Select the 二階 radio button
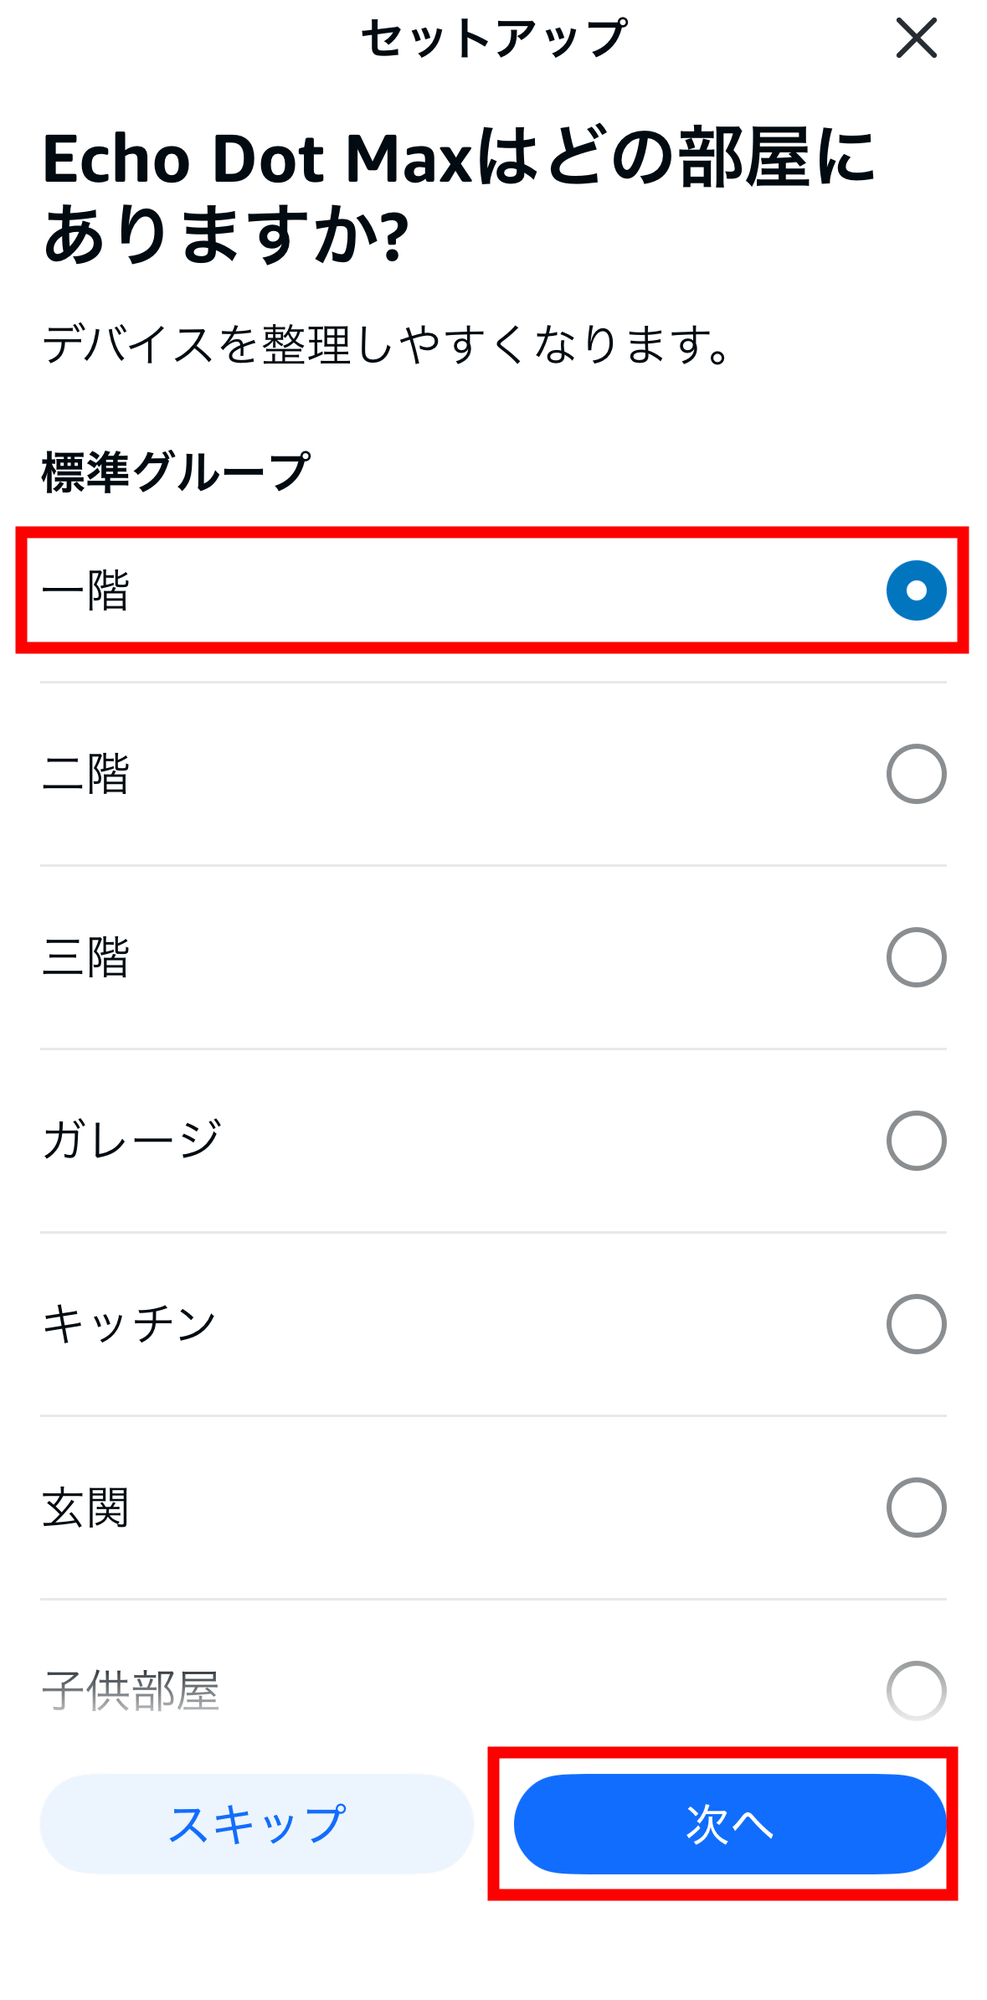The height and width of the screenshot is (2000, 987). tap(915, 774)
